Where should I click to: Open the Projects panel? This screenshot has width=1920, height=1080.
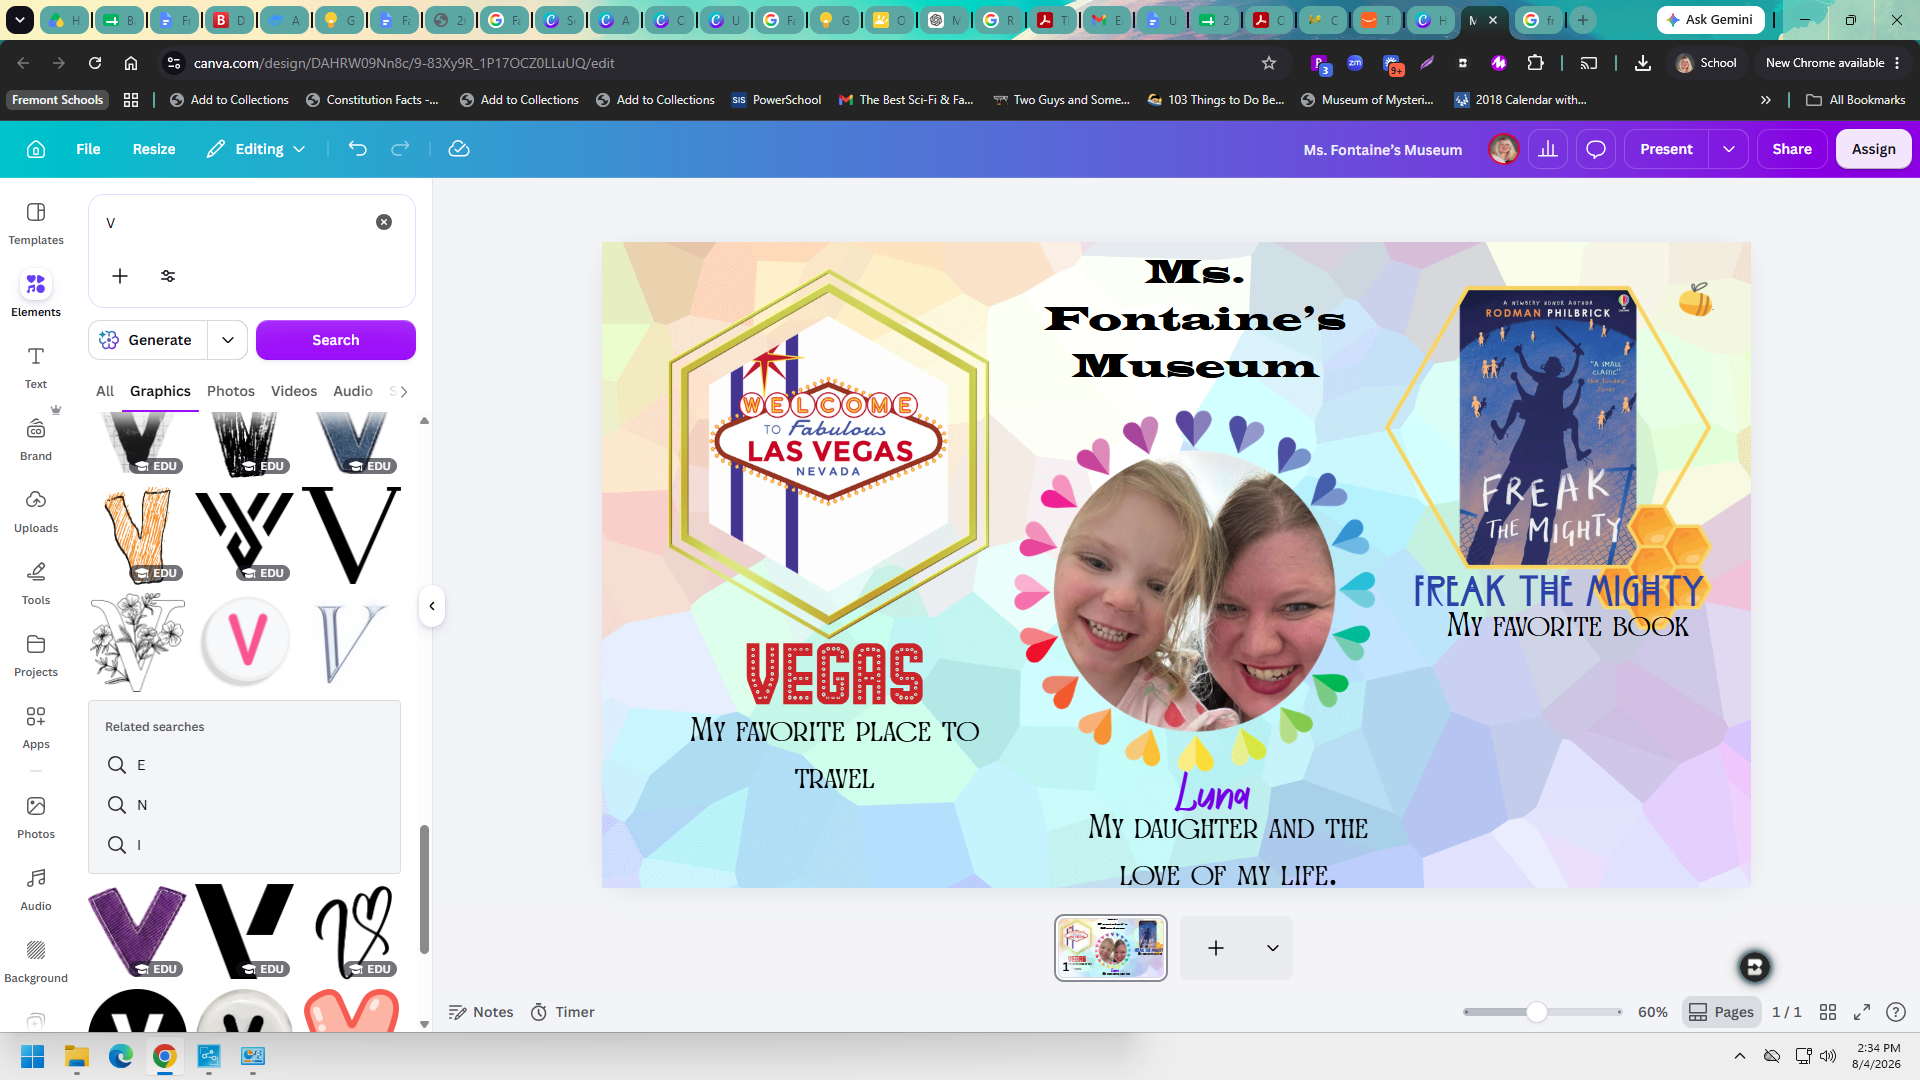[36, 655]
